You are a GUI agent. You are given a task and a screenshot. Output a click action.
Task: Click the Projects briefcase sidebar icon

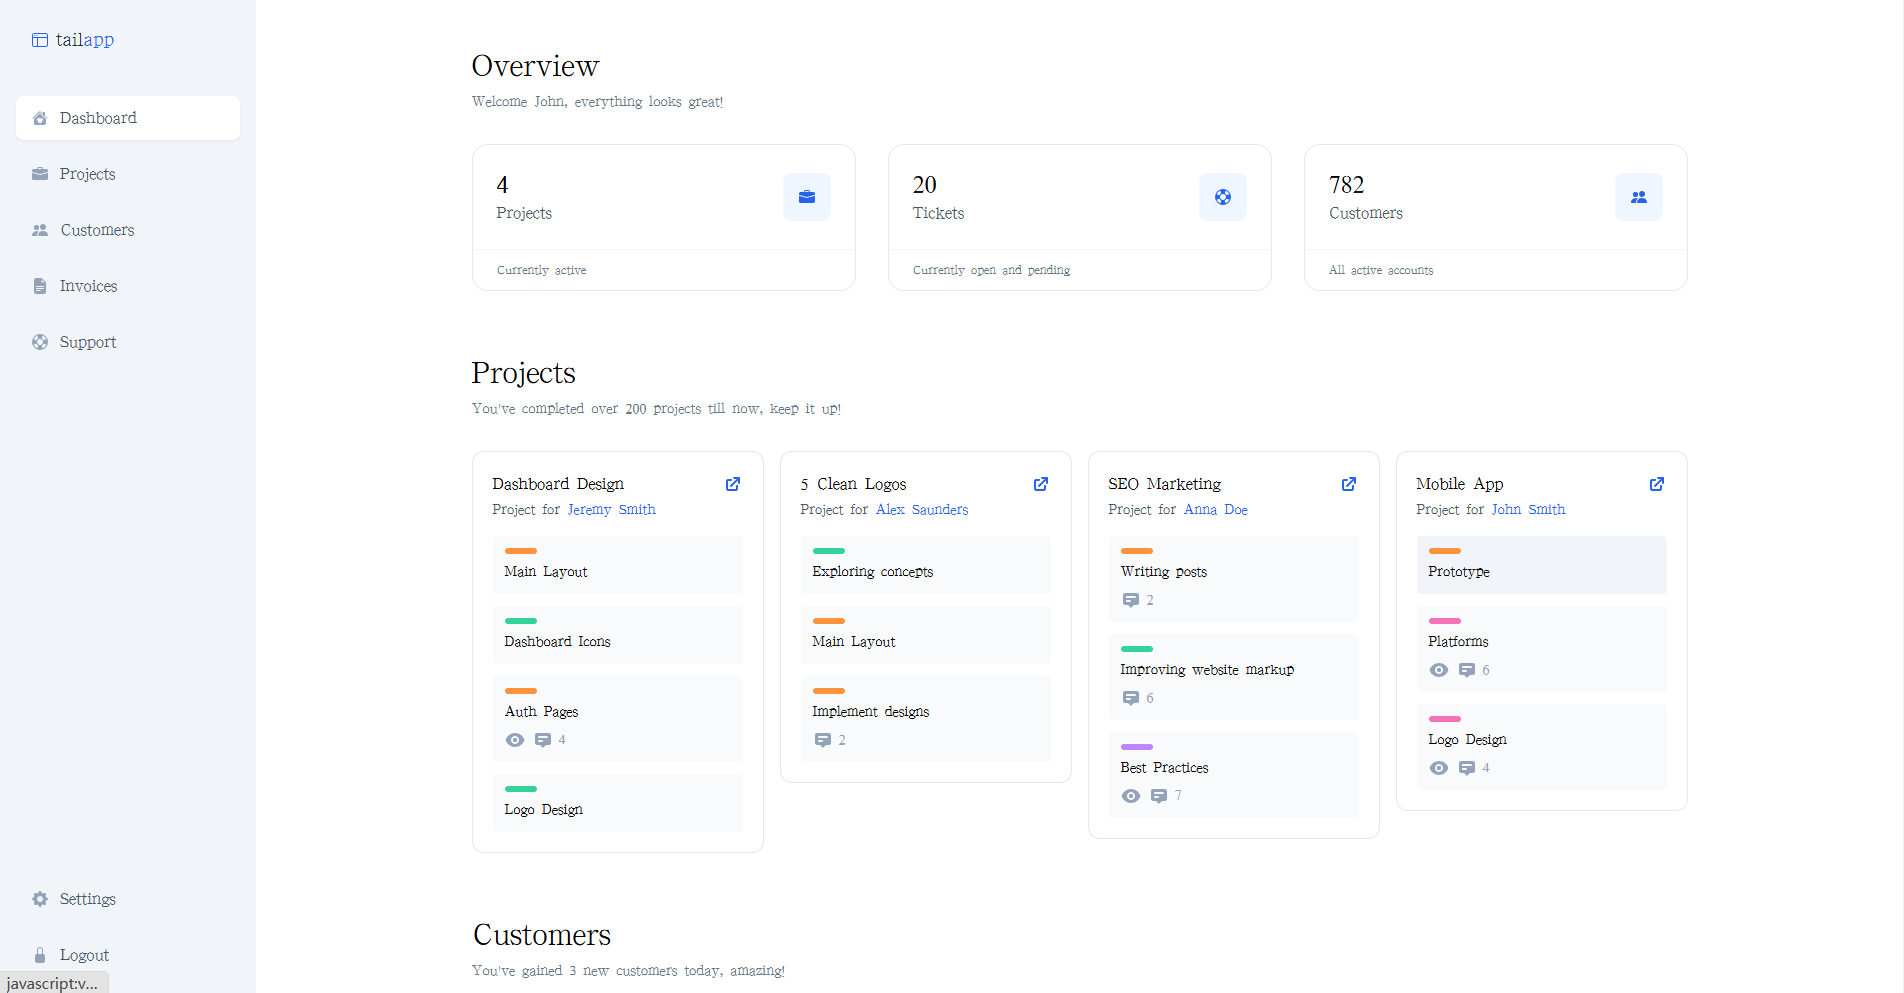coord(40,174)
